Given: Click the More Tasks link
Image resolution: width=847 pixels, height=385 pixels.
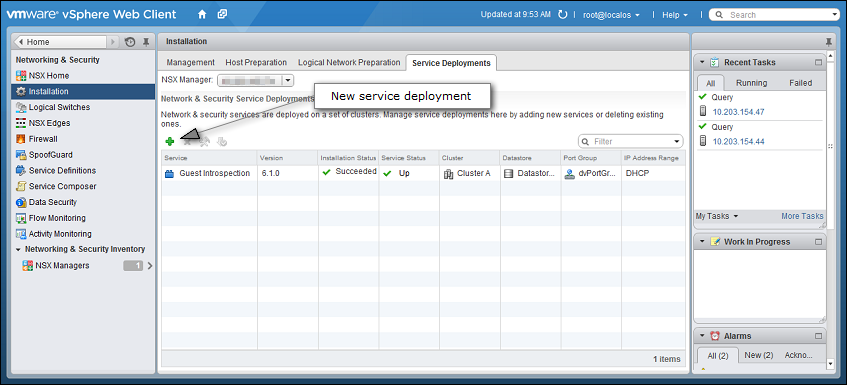Looking at the screenshot, I should click(802, 216).
